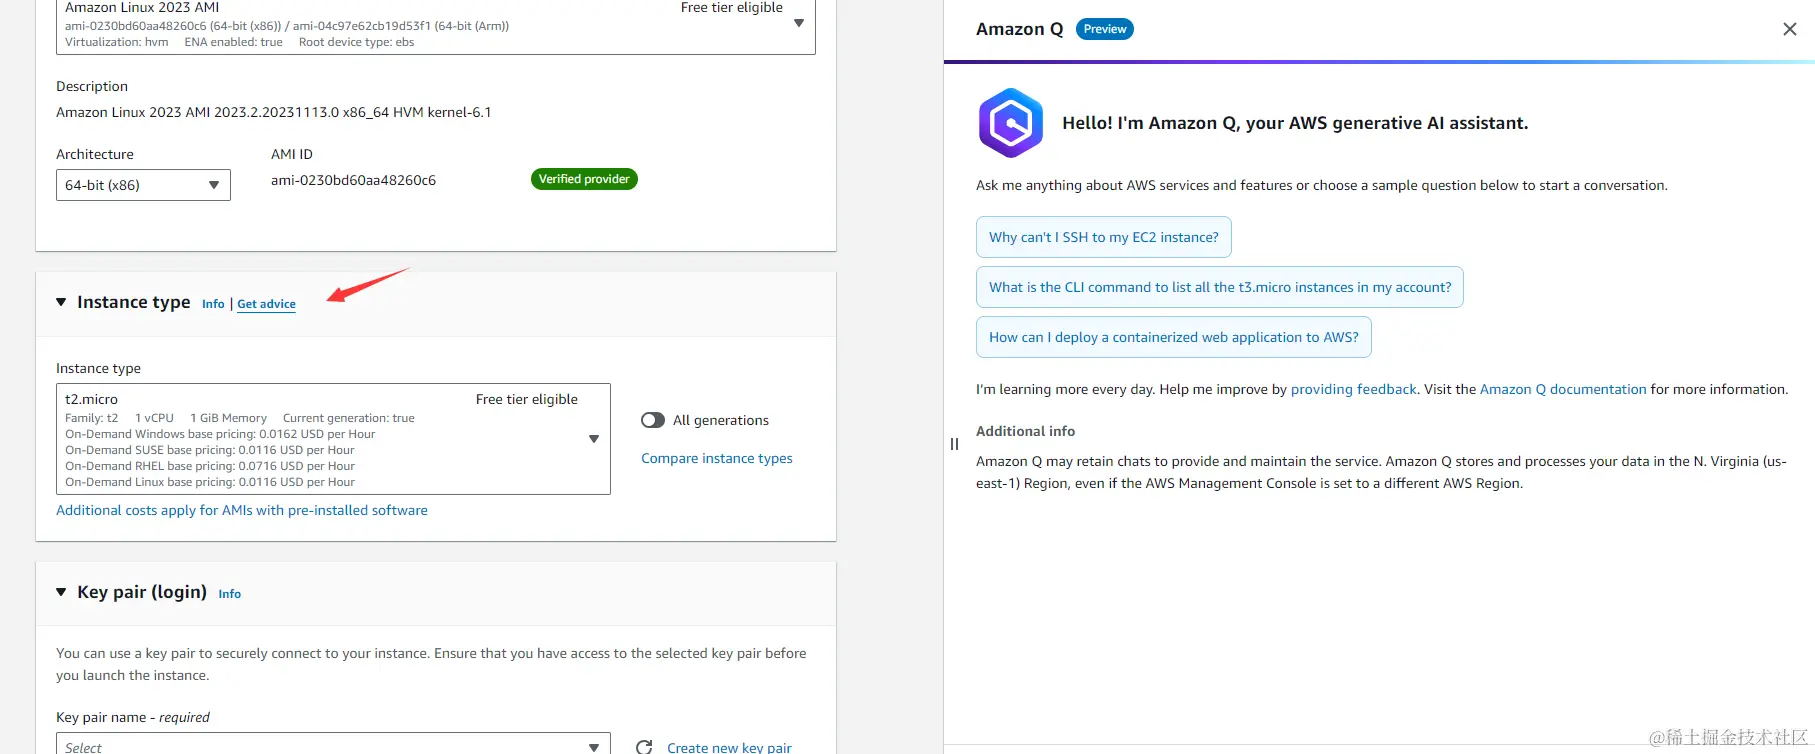Click On-Demand Windows base pricing line

(x=220, y=434)
